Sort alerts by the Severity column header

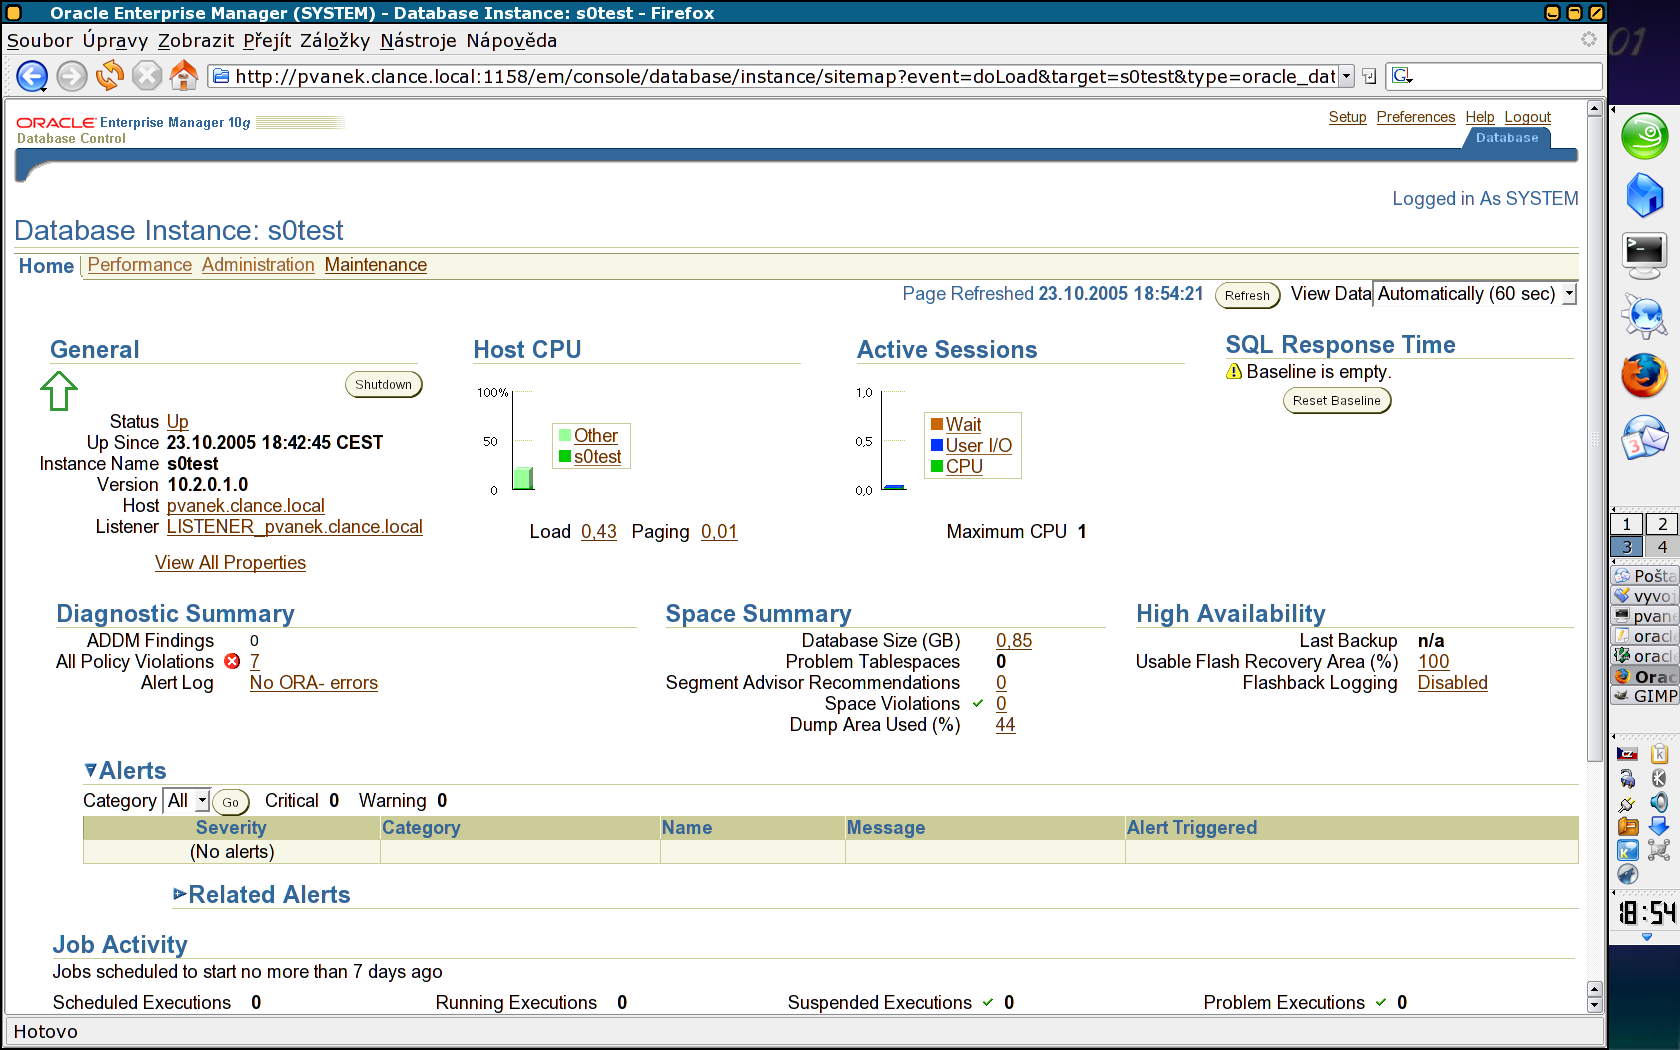[x=231, y=827]
